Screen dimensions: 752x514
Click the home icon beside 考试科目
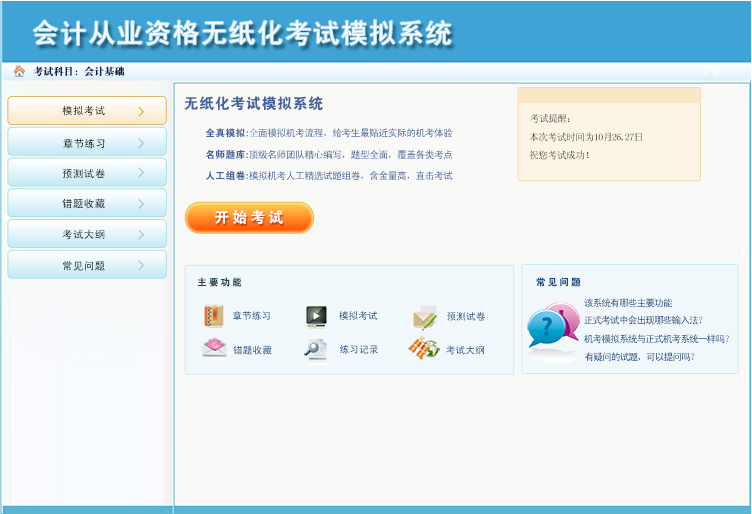19,71
